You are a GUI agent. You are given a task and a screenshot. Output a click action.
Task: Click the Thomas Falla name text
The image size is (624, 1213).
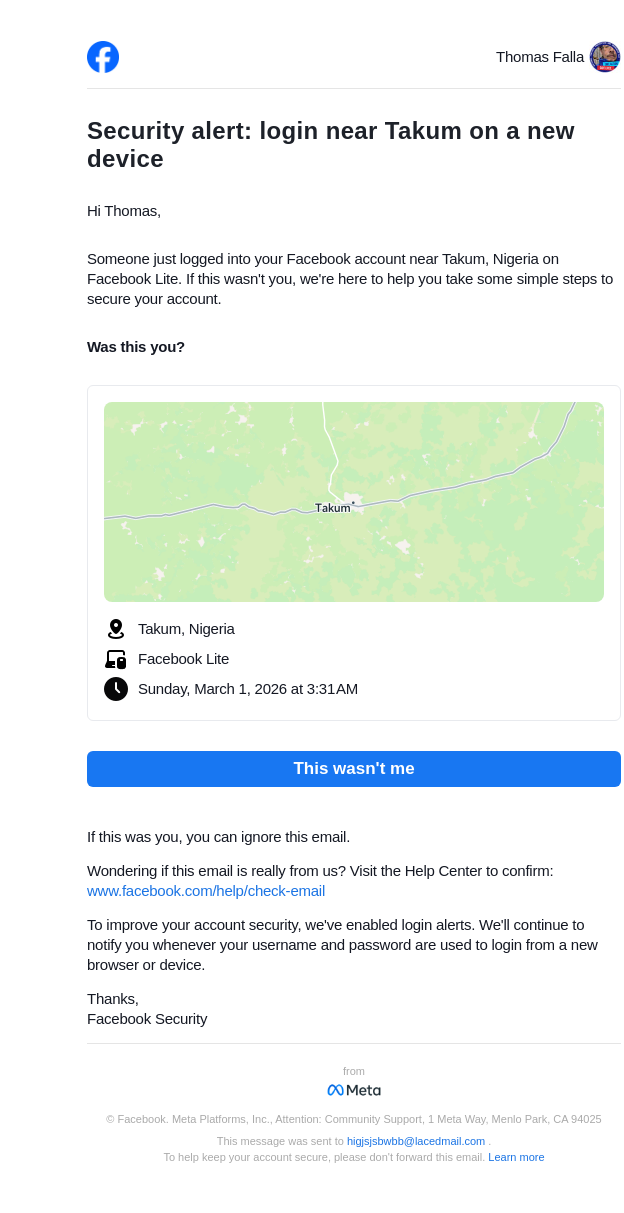click(x=540, y=57)
